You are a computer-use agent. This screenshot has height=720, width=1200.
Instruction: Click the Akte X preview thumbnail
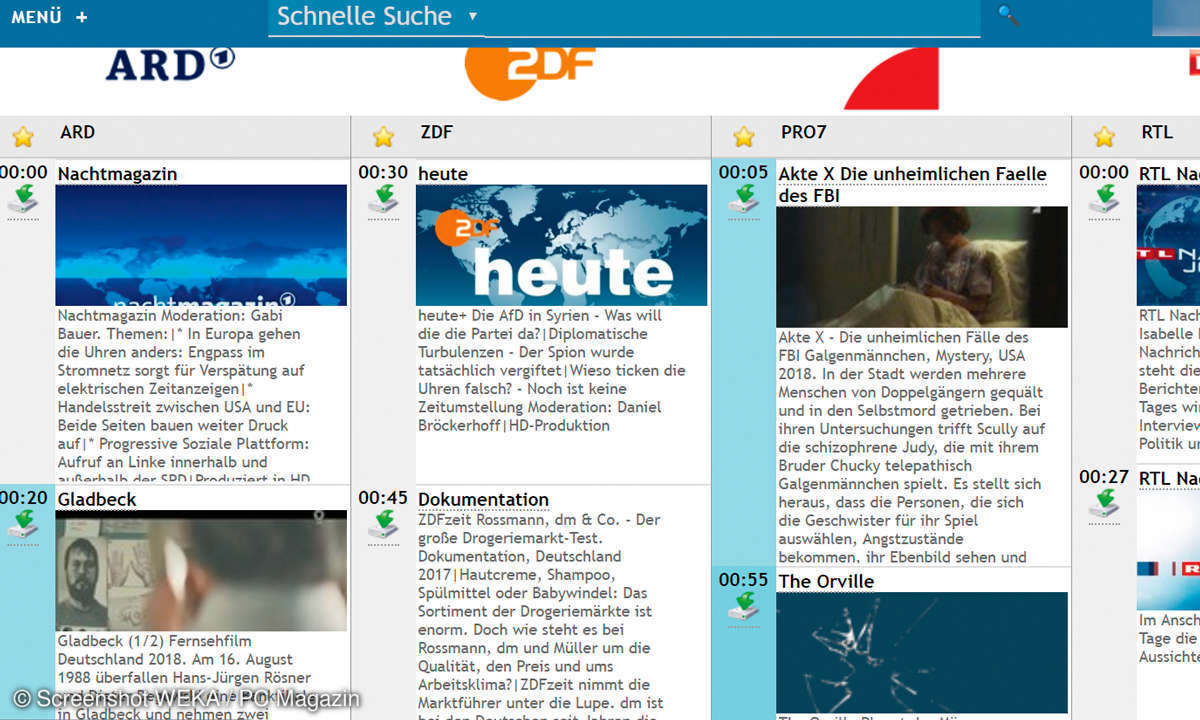click(x=922, y=267)
